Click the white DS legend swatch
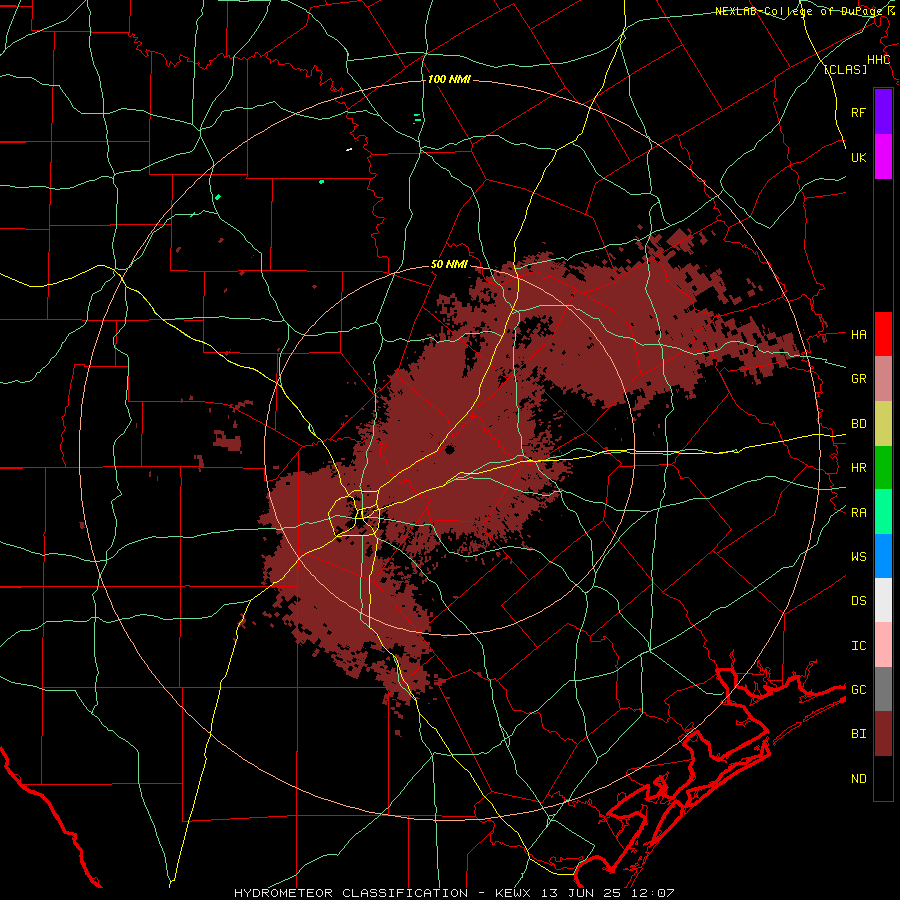The image size is (900, 900). tap(883, 600)
